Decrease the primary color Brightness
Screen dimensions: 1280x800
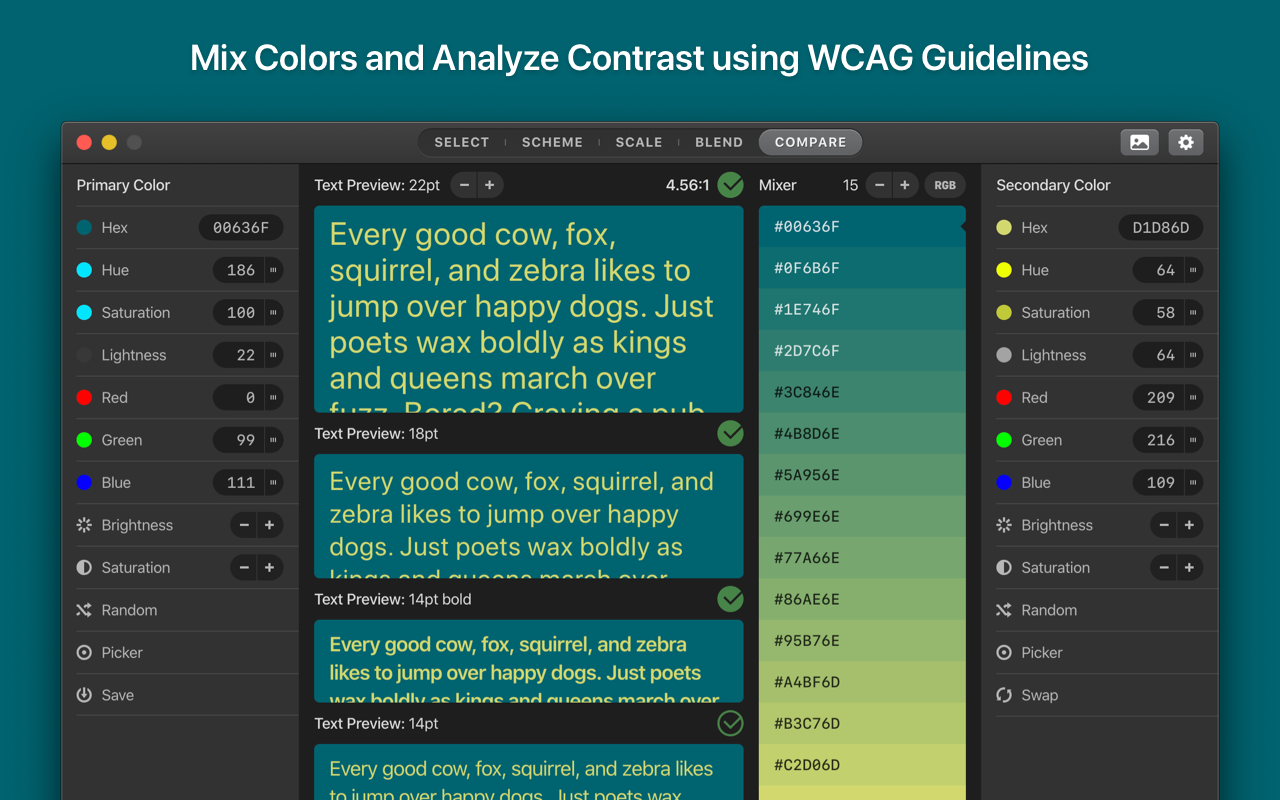[244, 525]
